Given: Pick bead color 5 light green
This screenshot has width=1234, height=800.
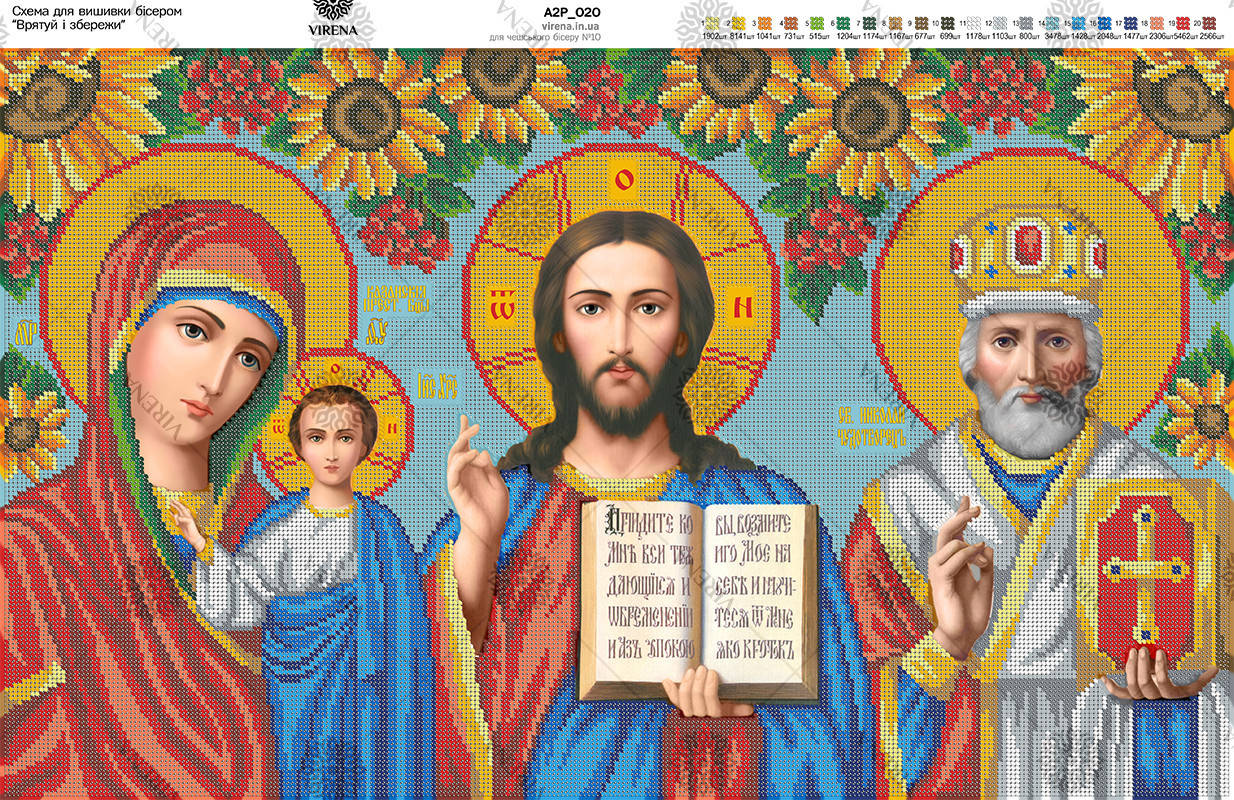Looking at the screenshot, I should click(817, 23).
